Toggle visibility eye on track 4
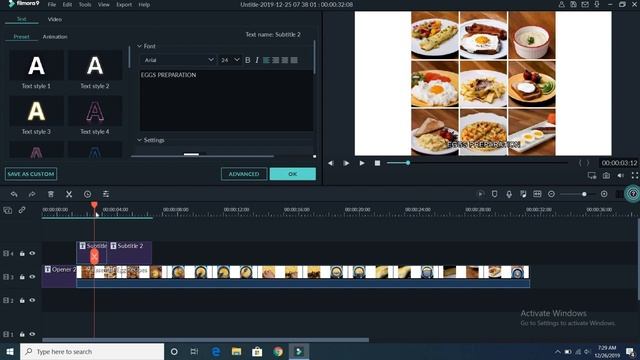Viewport: 640px width, 360px height. click(32, 253)
